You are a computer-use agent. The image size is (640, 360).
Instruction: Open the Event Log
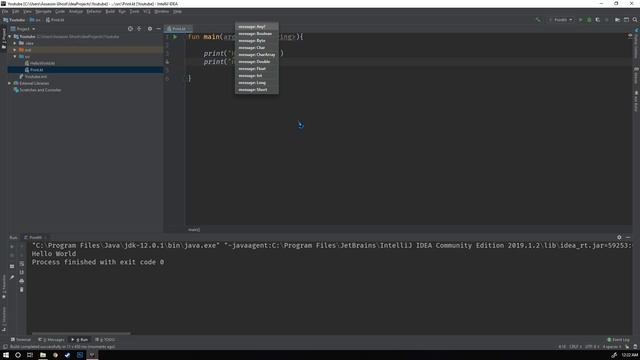(x=618, y=340)
